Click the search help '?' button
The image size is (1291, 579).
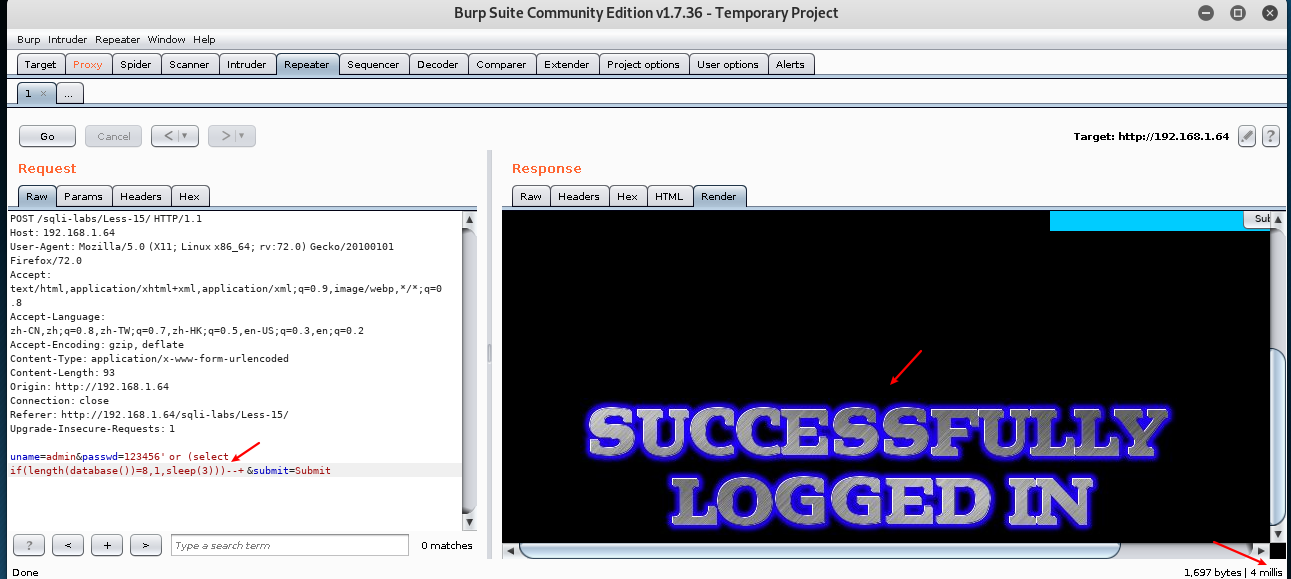(29, 545)
